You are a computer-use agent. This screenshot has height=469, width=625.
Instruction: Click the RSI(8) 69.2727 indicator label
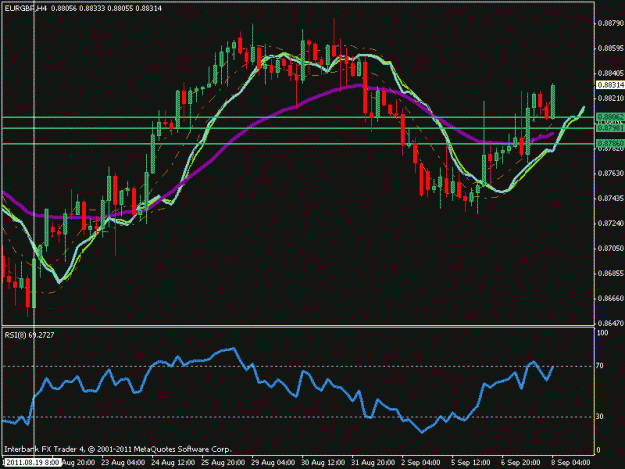(29, 335)
